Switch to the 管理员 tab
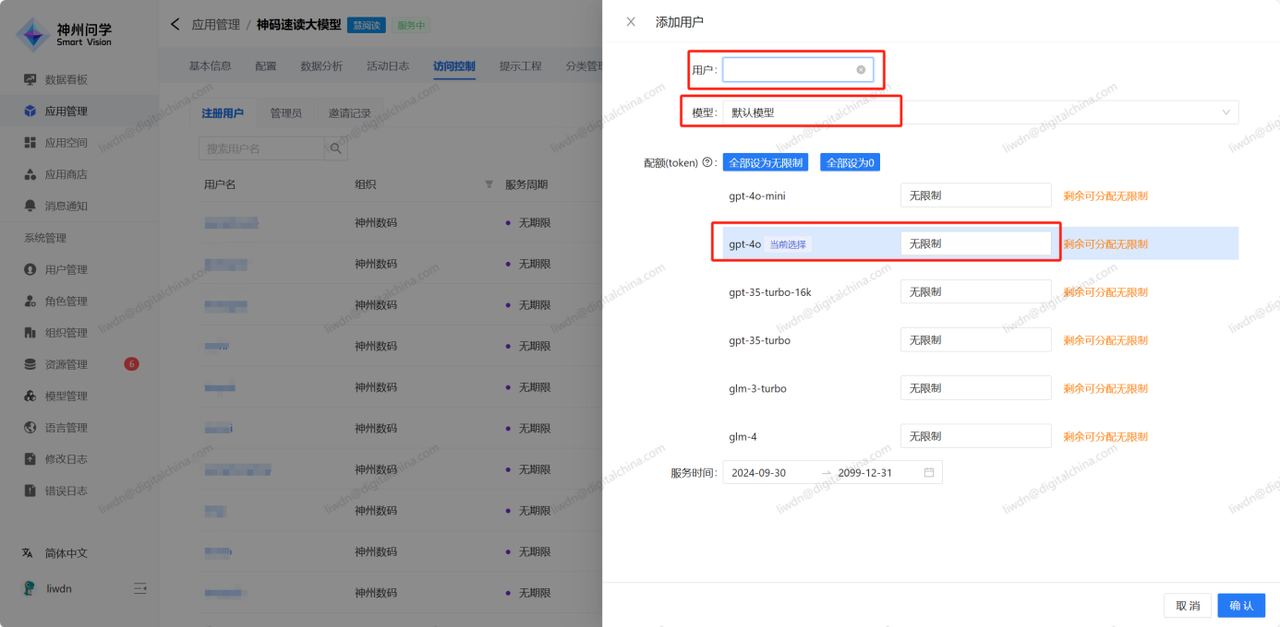This screenshot has height=627, width=1280. point(286,114)
